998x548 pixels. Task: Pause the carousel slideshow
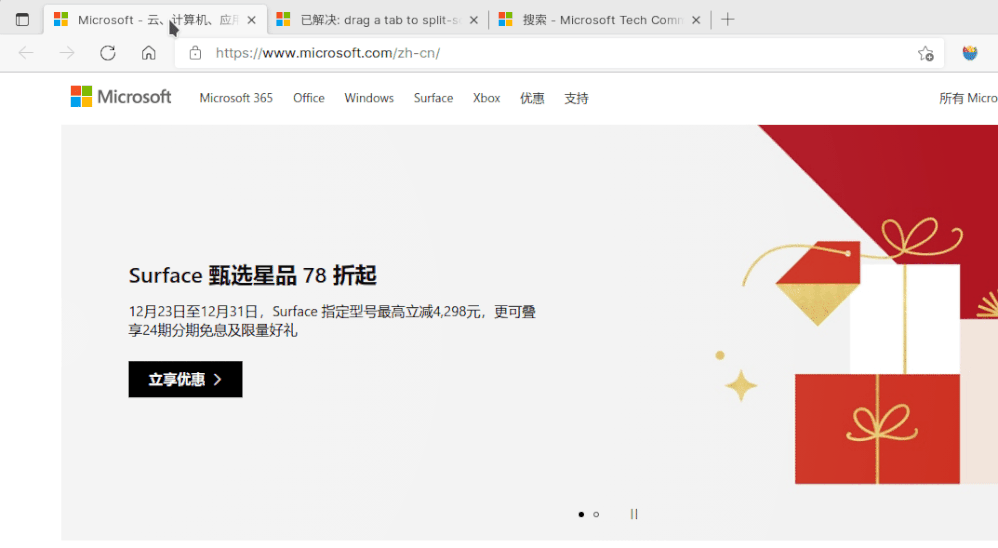click(634, 514)
